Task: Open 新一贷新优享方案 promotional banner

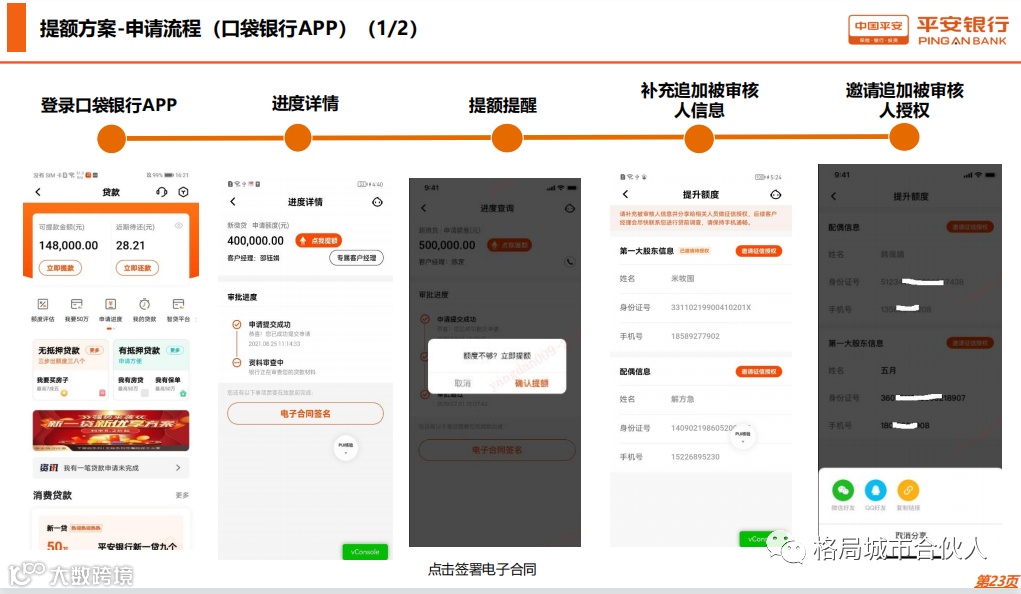Action: pos(111,431)
